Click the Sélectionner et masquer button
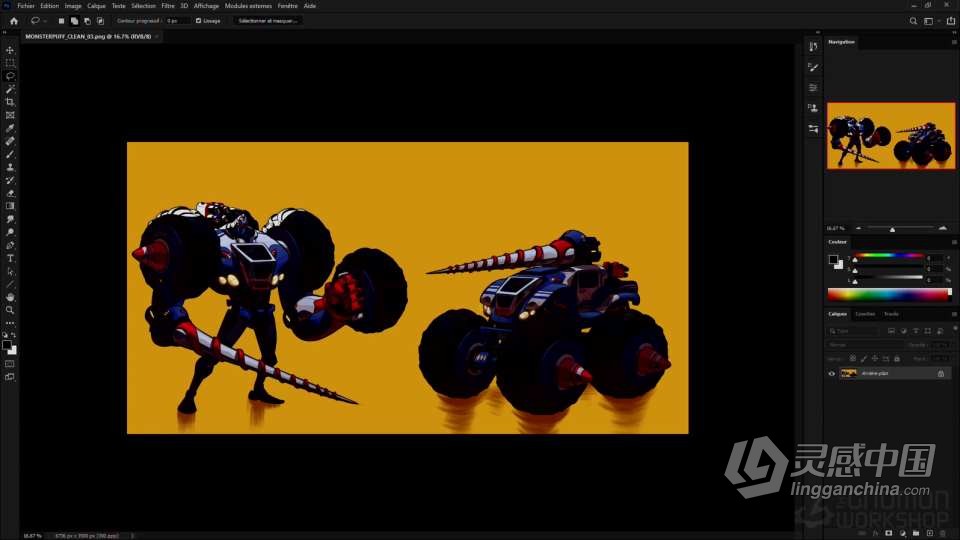This screenshot has height=540, width=960. tap(268, 21)
